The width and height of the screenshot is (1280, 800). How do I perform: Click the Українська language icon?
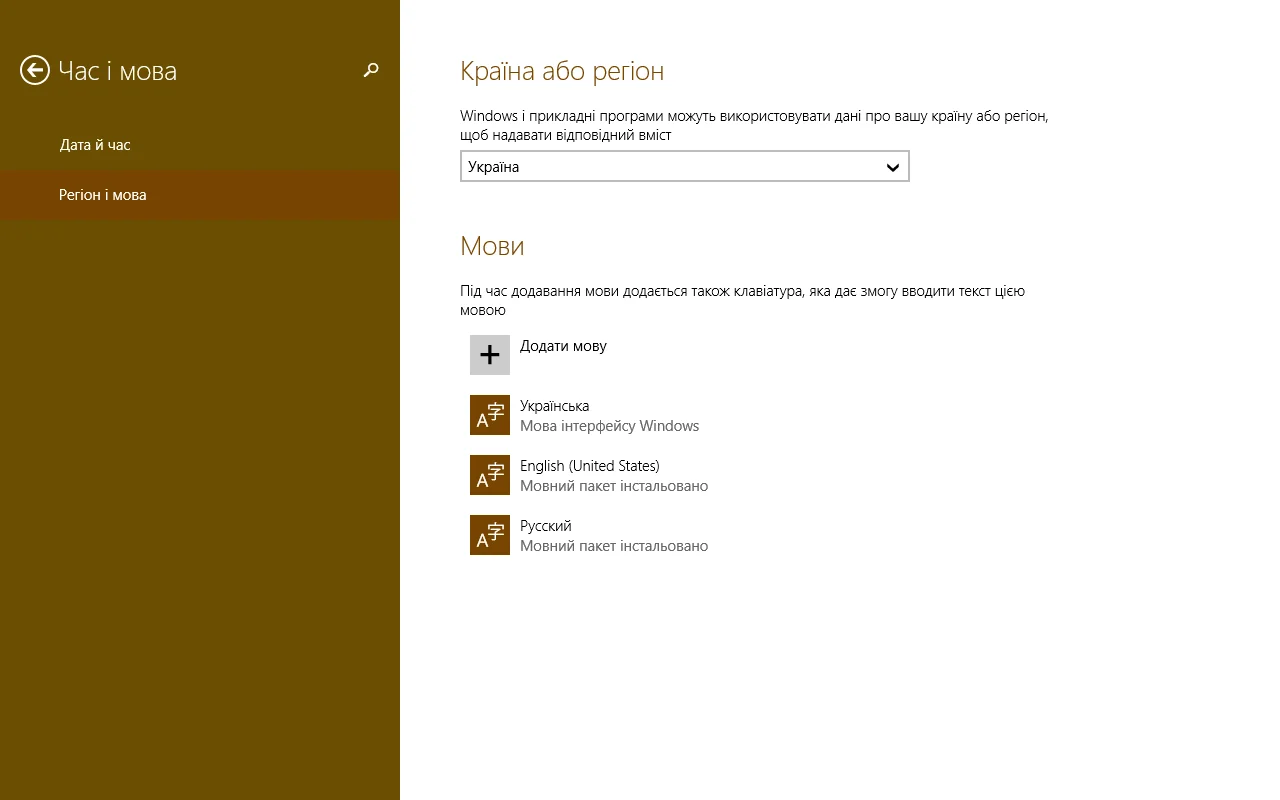(490, 415)
